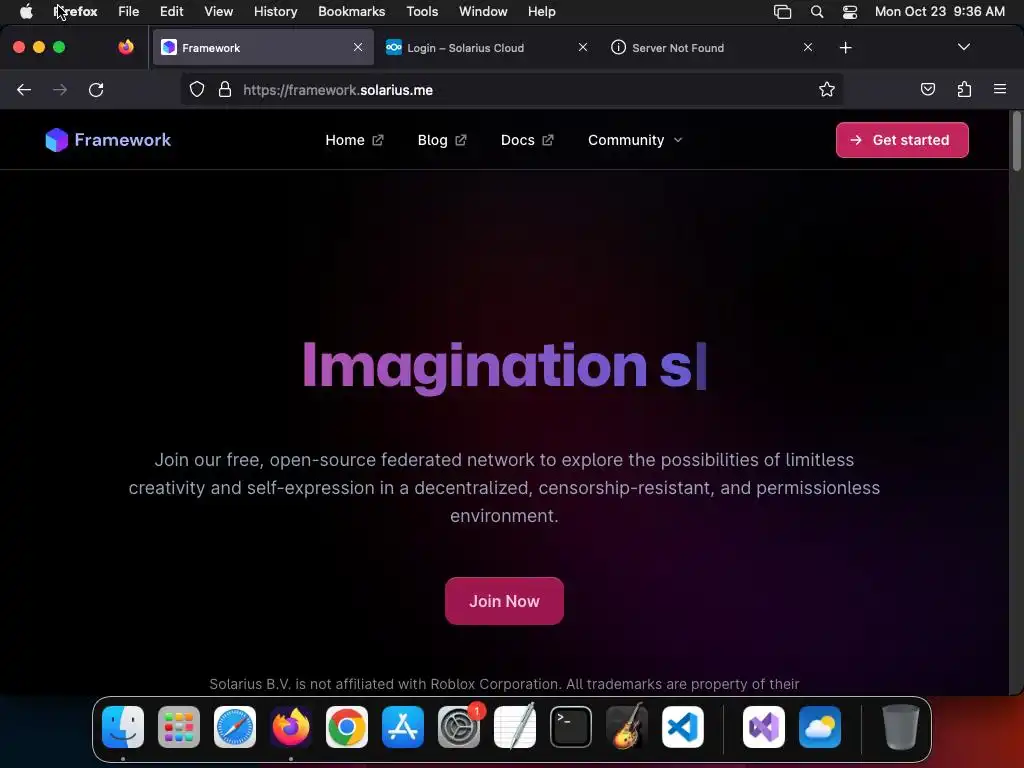This screenshot has width=1024, height=768.
Task: Open Finder from the dock
Action: click(123, 727)
